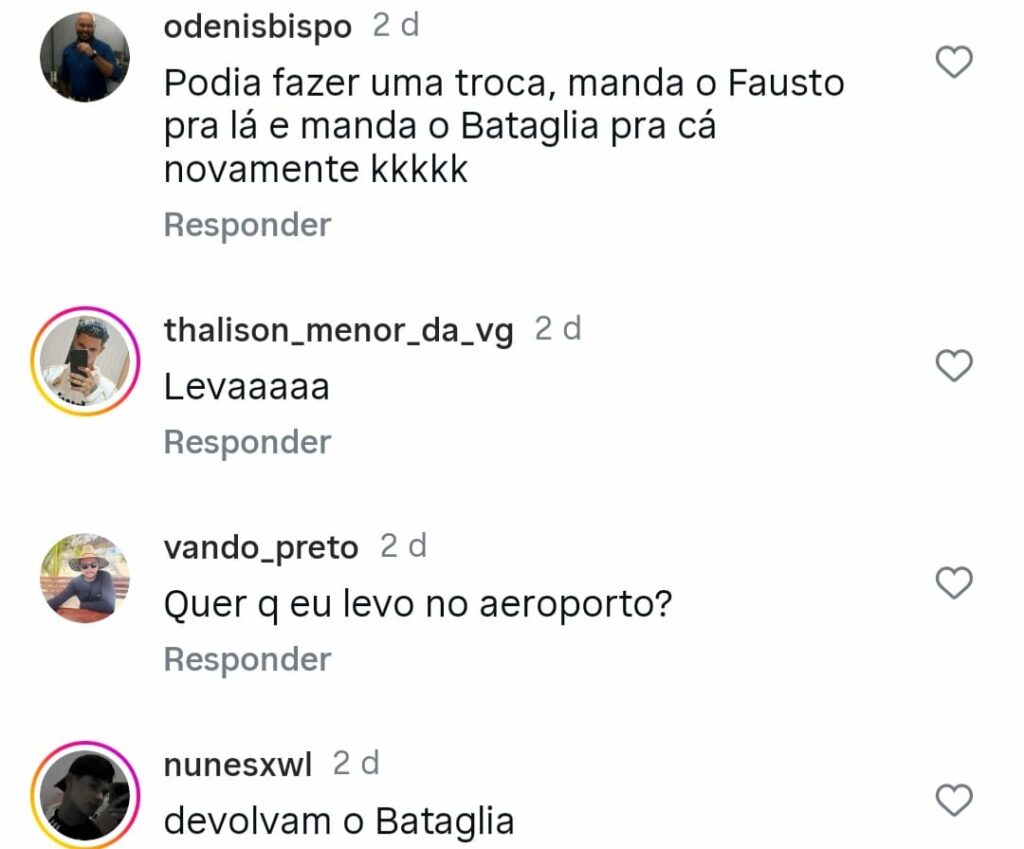
Task: Tap the heart on thalison_menor_da_vg's comment
Action: [x=954, y=365]
